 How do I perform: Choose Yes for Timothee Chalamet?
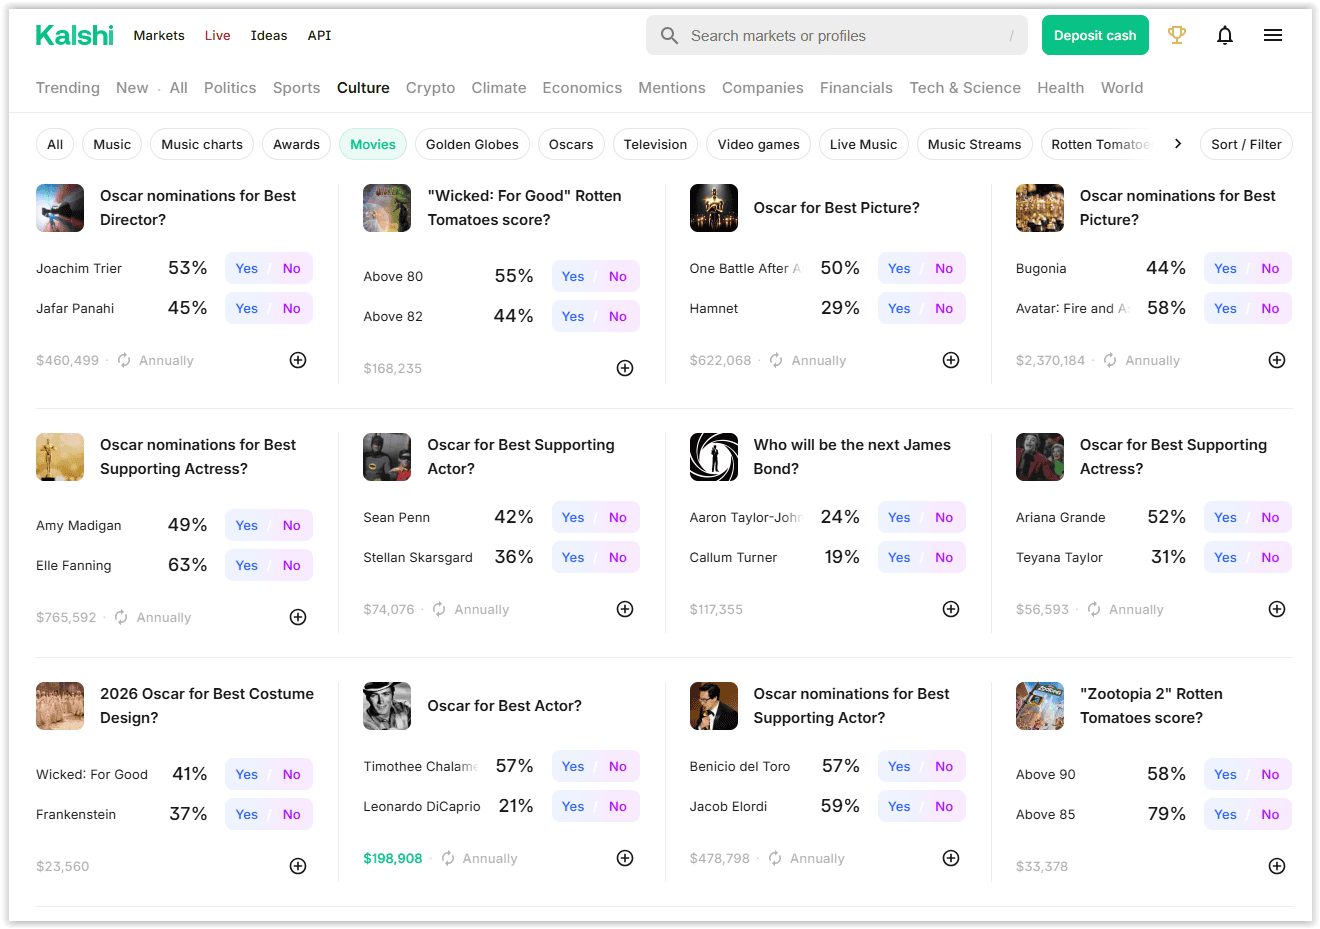pyautogui.click(x=573, y=766)
